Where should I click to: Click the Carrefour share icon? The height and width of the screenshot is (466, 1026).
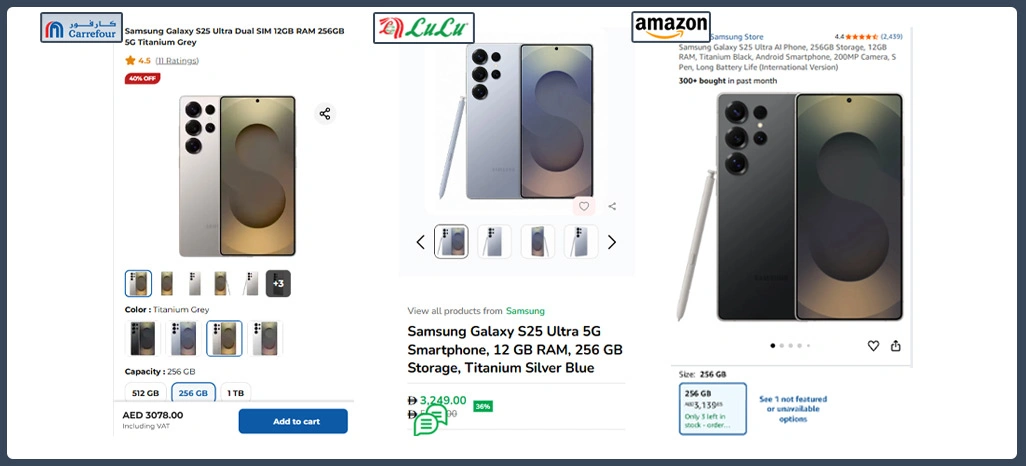click(325, 113)
